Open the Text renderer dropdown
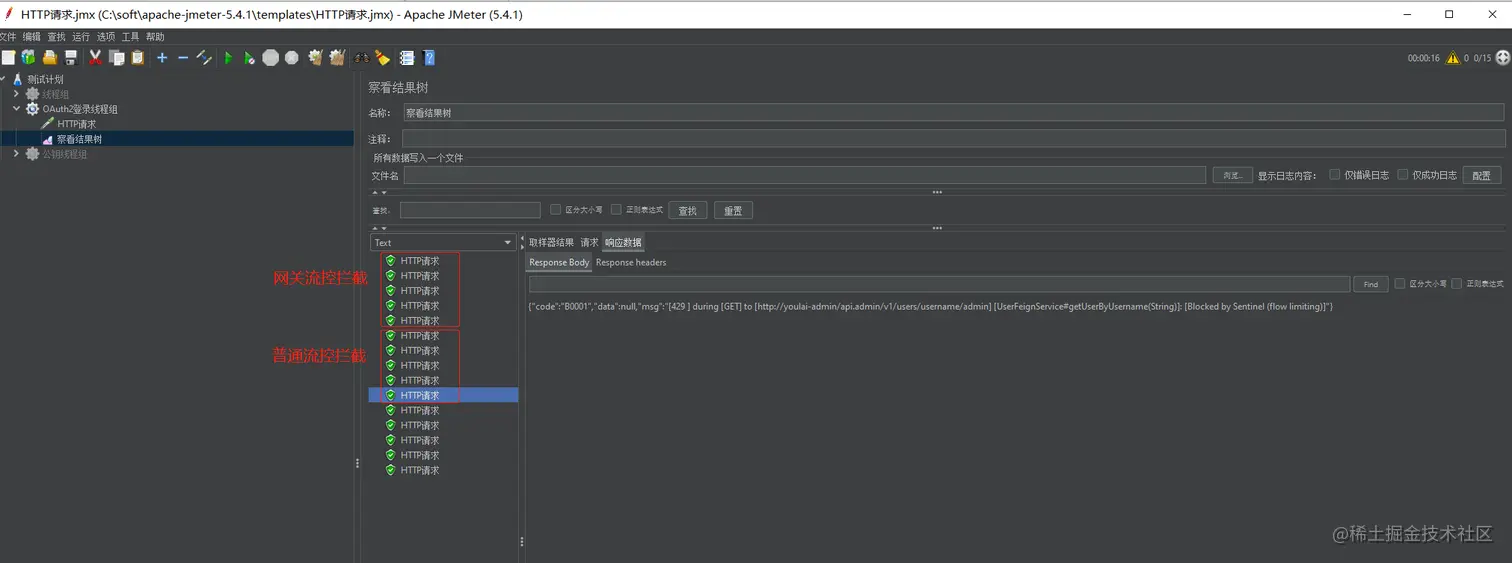The width and height of the screenshot is (1512, 563). 442,242
